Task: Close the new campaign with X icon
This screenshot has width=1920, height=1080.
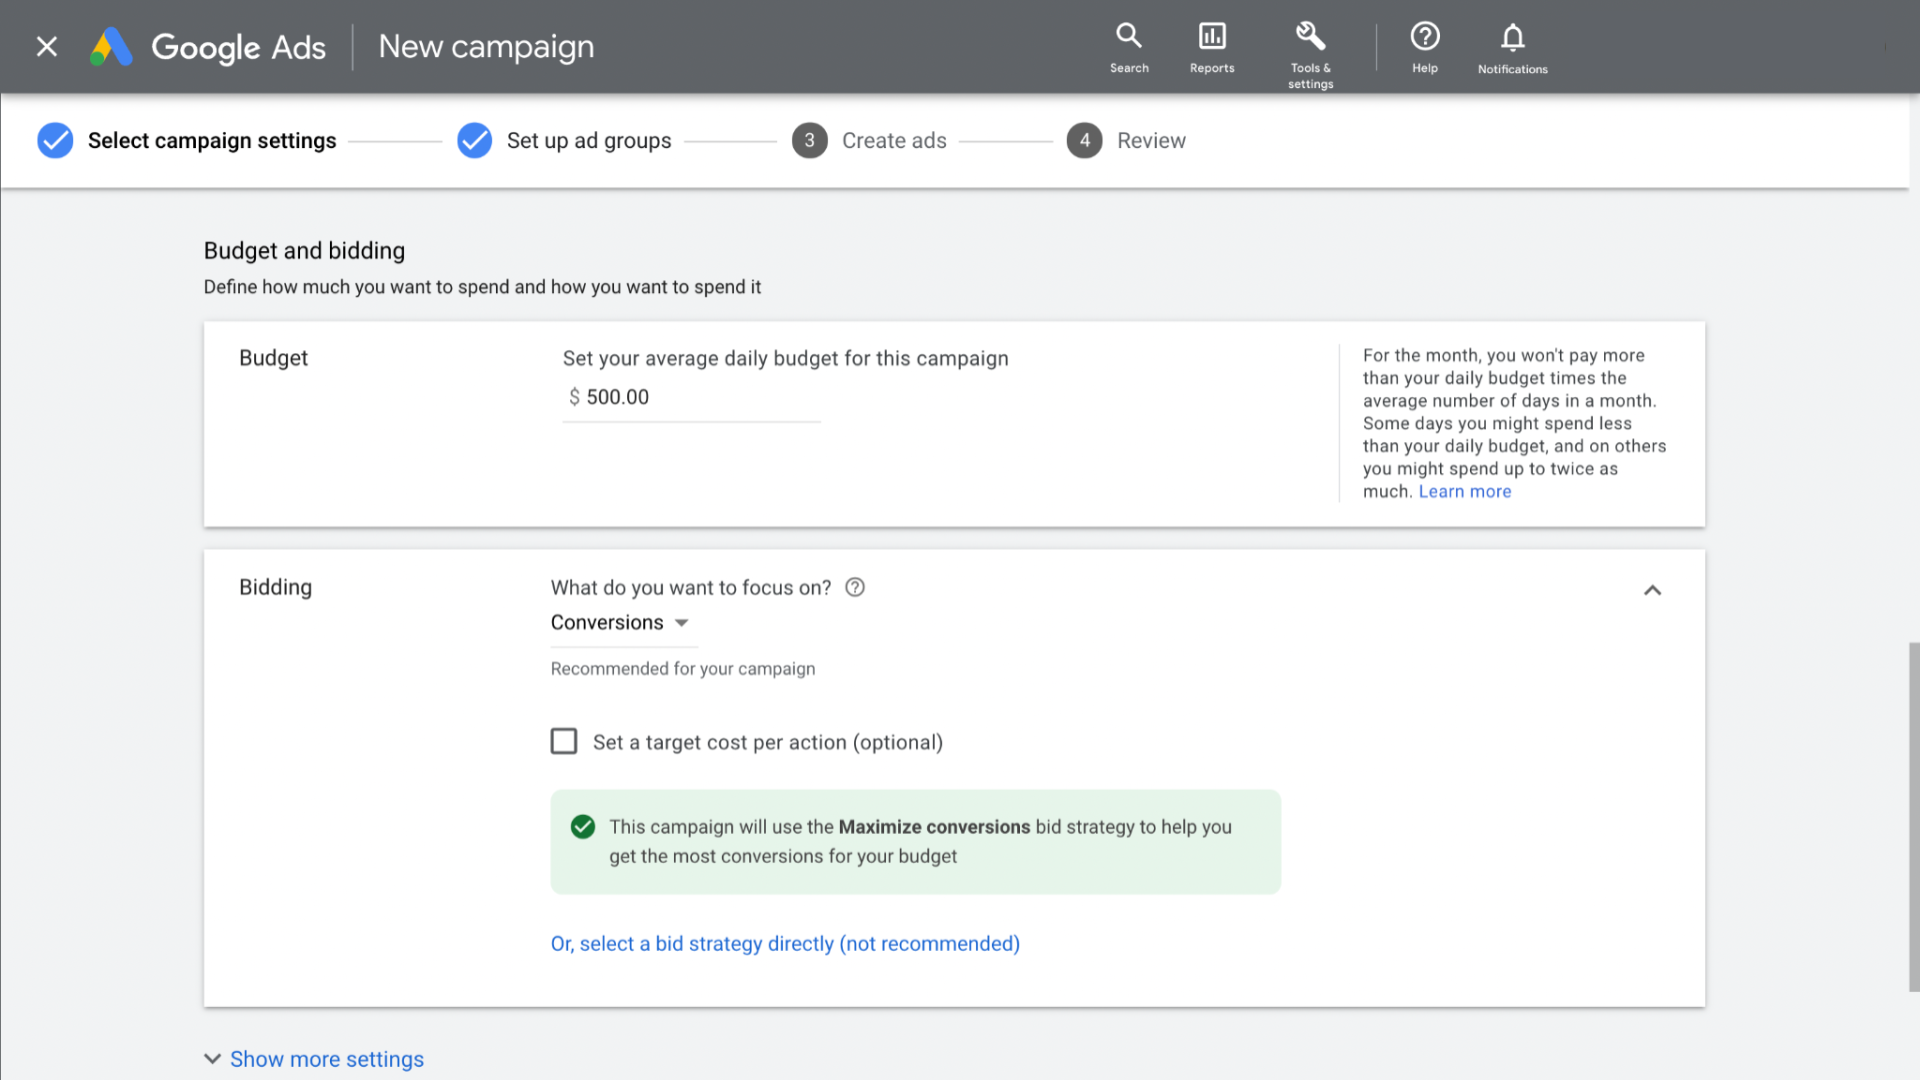Action: tap(47, 47)
